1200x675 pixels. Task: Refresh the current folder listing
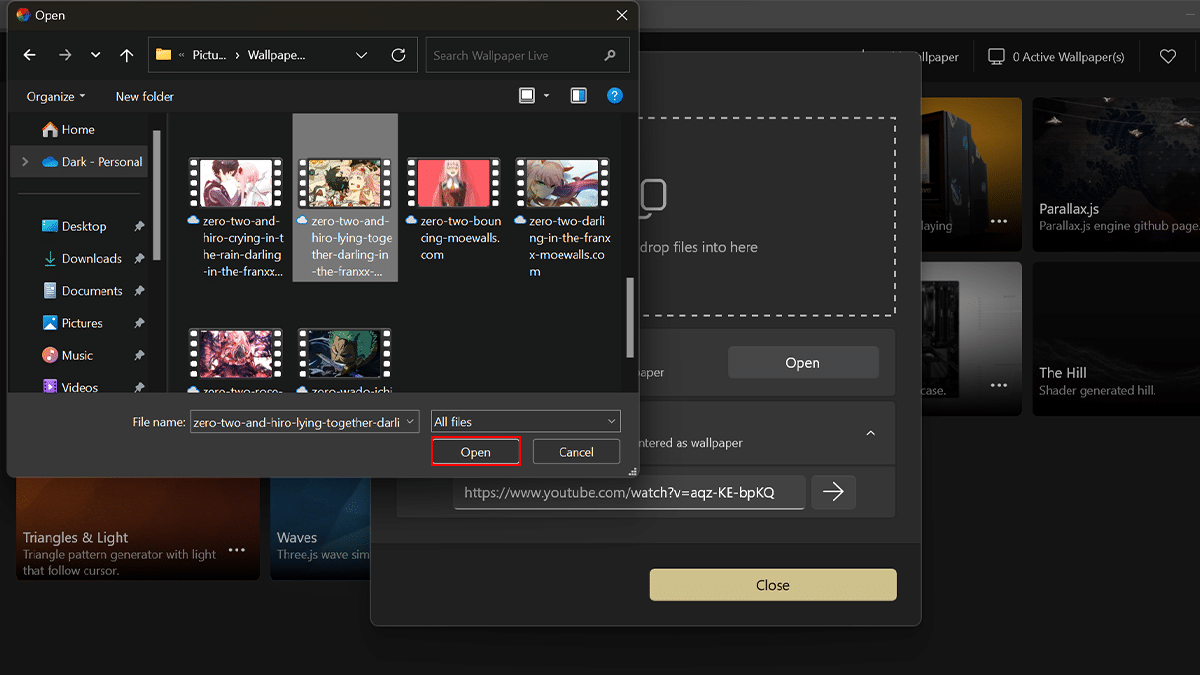pos(398,56)
